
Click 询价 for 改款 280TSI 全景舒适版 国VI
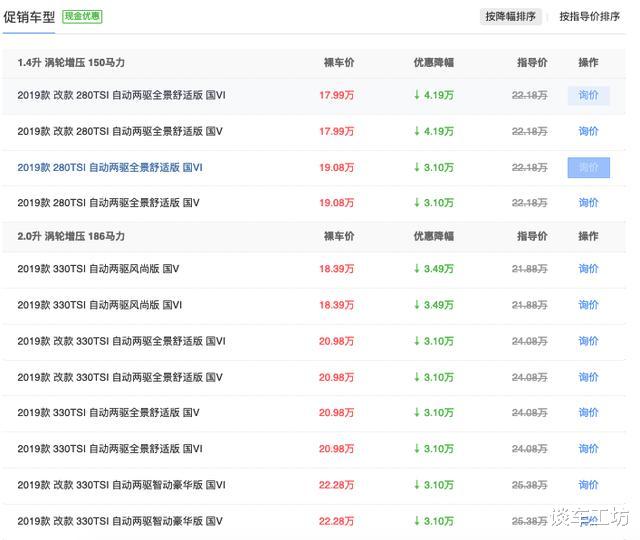pyautogui.click(x=588, y=96)
